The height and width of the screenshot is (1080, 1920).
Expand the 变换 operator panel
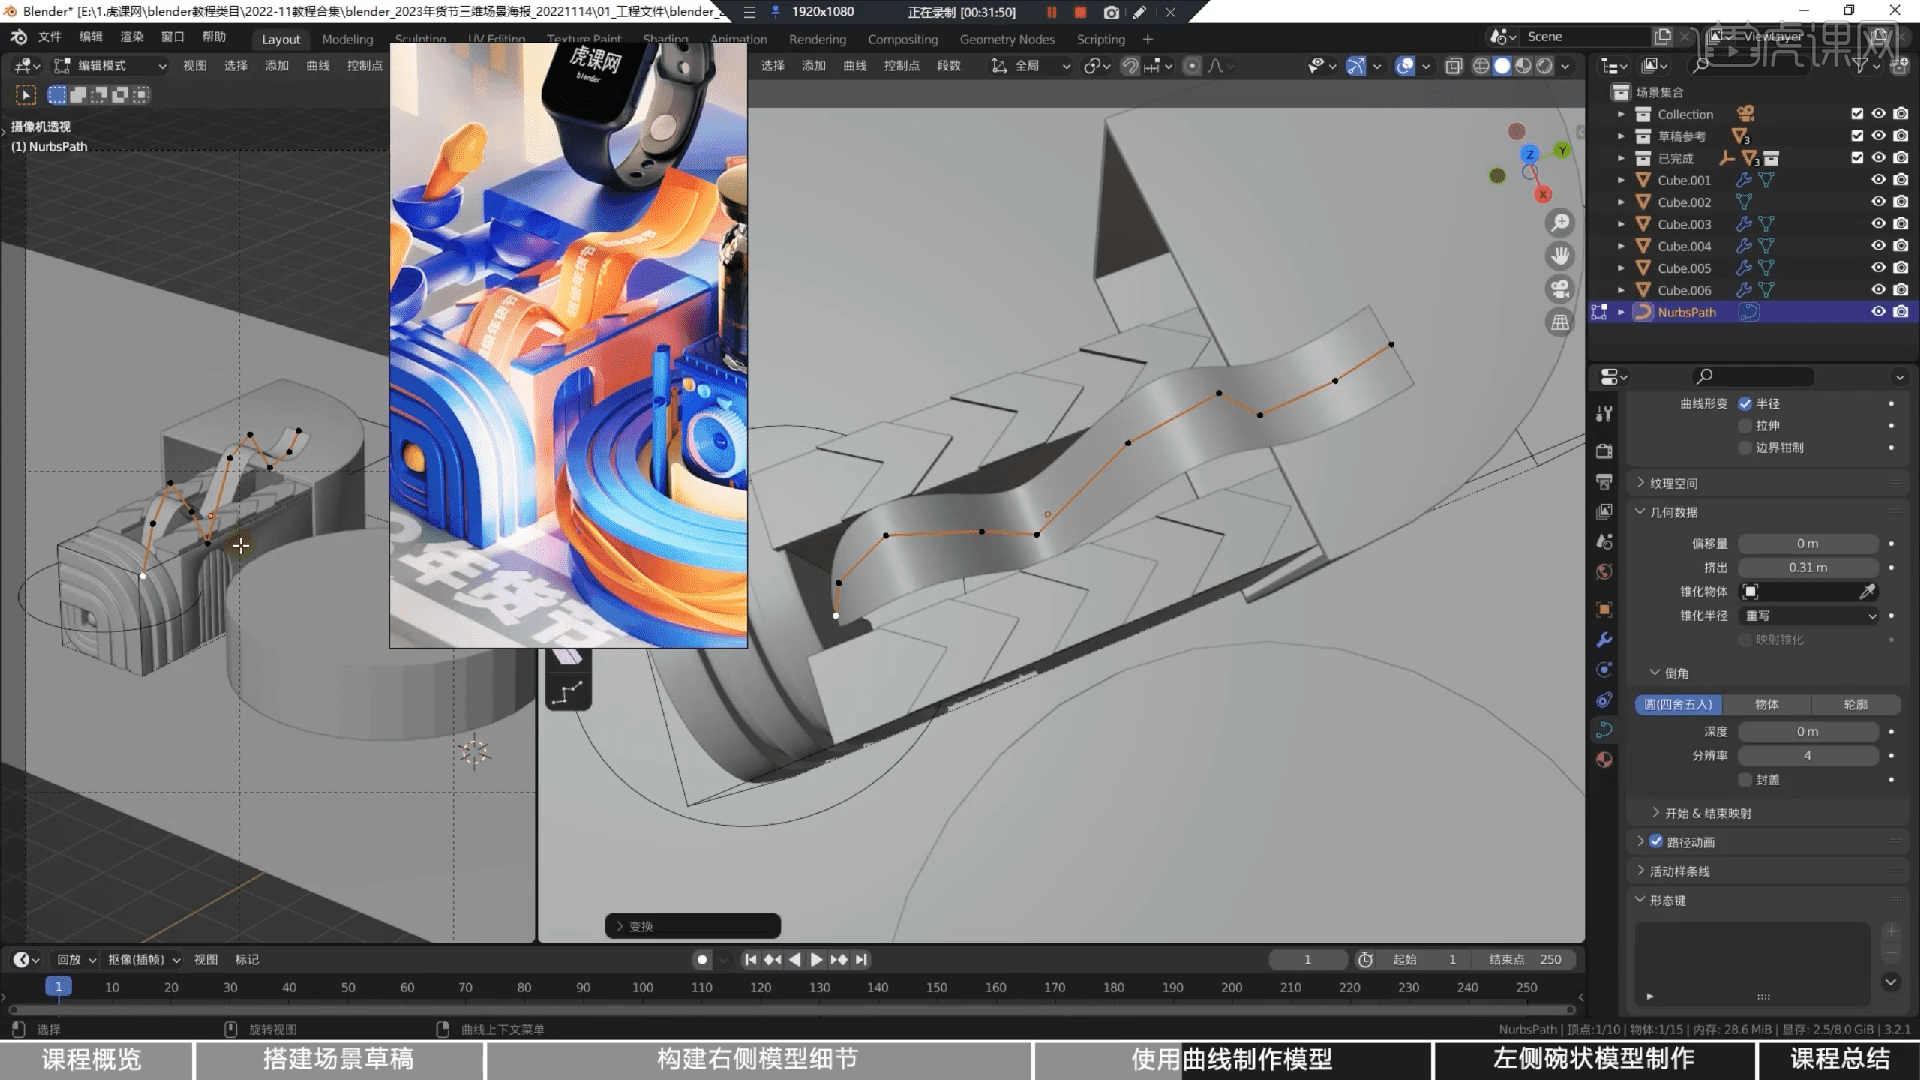coord(692,926)
